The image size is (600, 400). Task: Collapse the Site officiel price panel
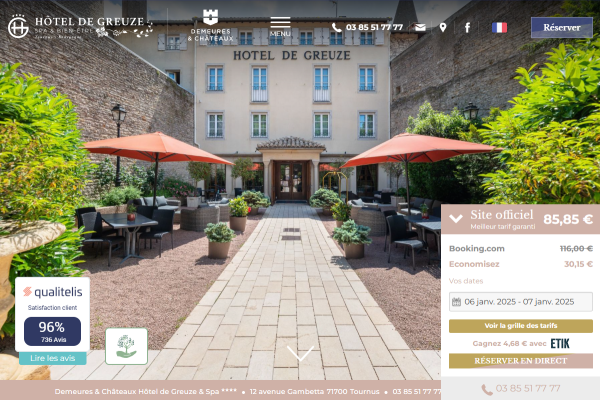[456, 219]
